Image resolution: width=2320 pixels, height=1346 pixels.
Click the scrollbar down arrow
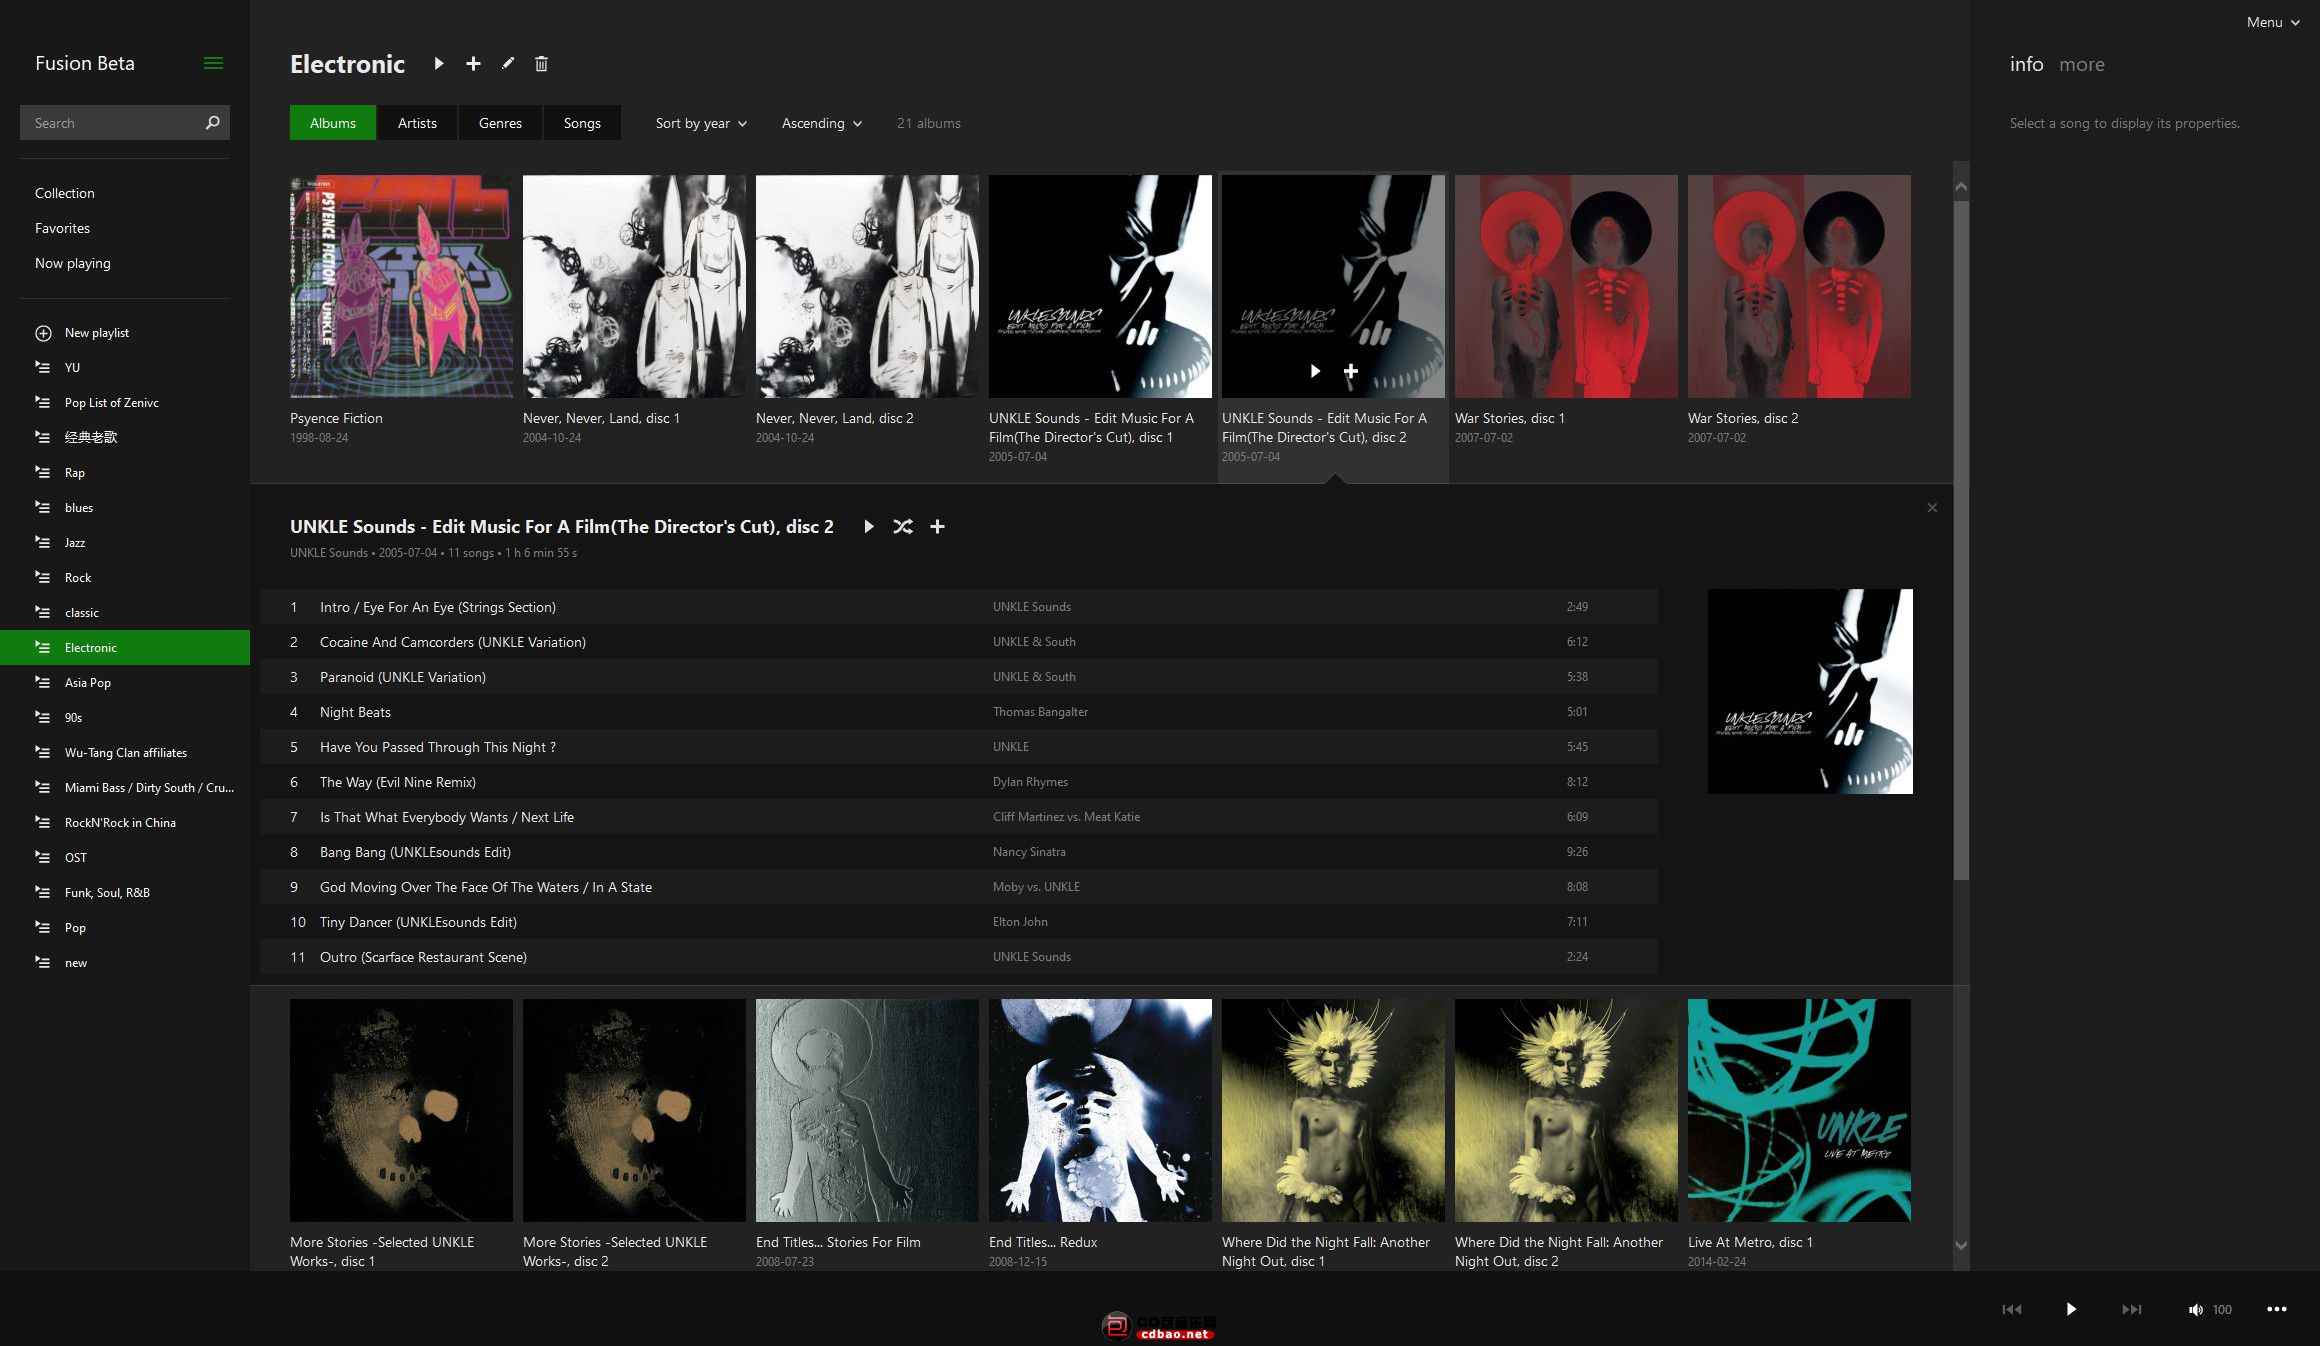pyautogui.click(x=1961, y=1246)
